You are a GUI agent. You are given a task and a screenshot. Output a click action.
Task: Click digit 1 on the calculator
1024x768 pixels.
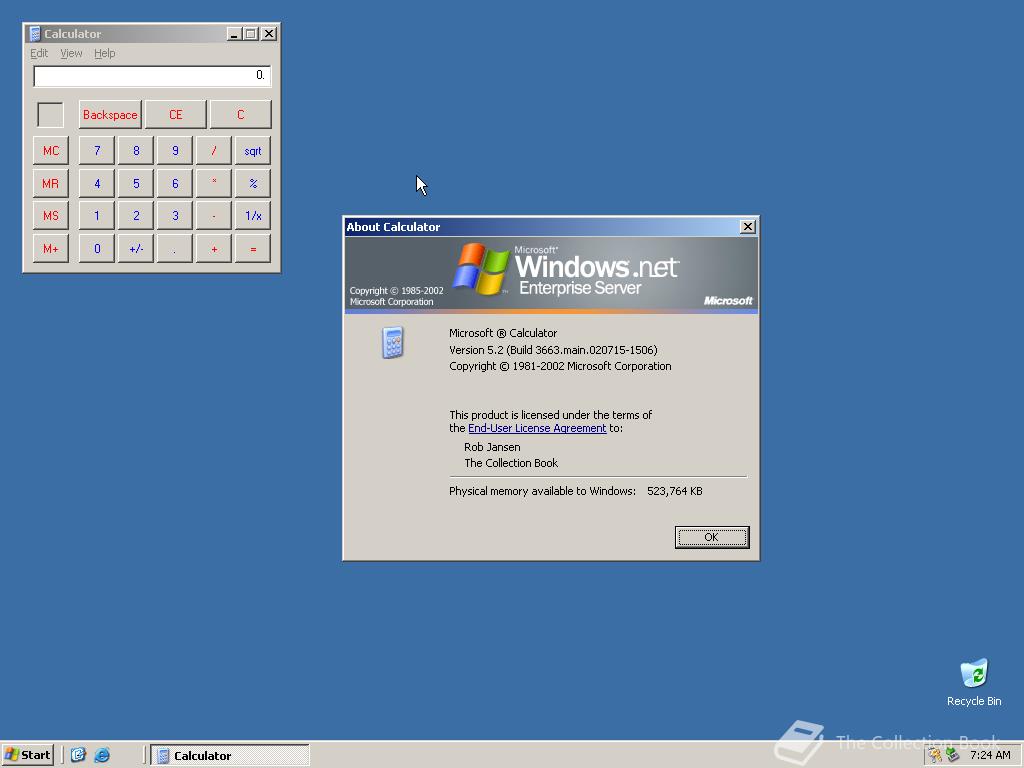pyautogui.click(x=97, y=216)
